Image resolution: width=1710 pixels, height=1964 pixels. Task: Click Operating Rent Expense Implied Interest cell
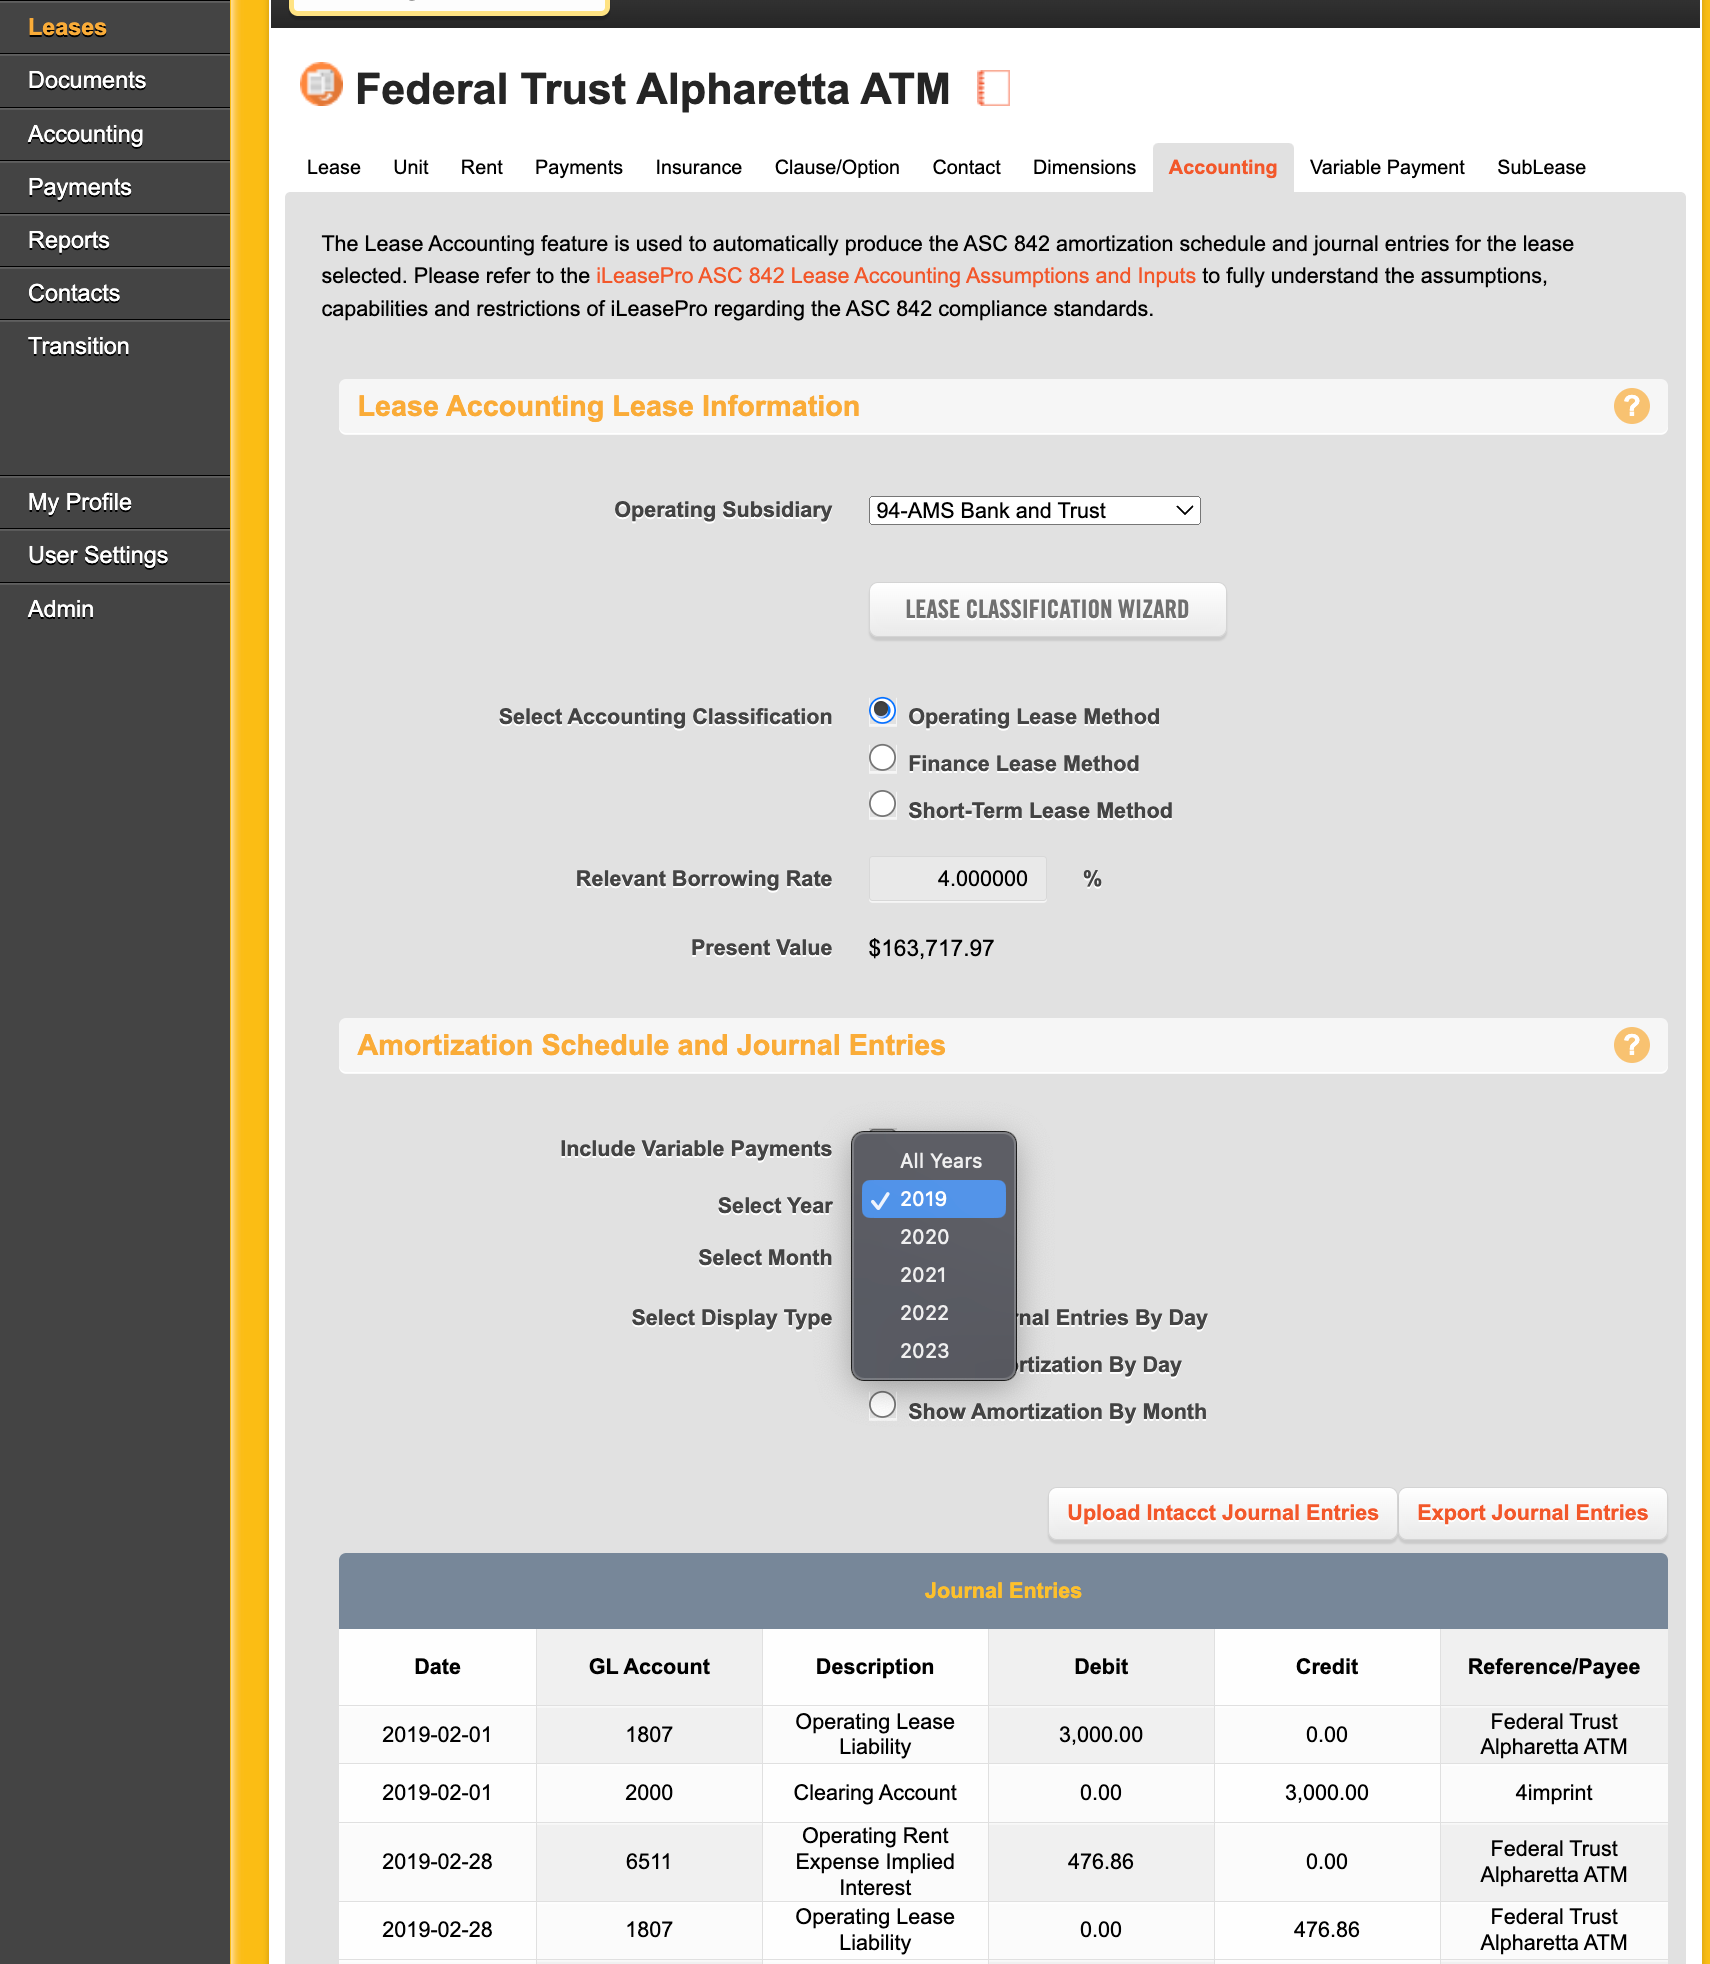[x=875, y=1862]
